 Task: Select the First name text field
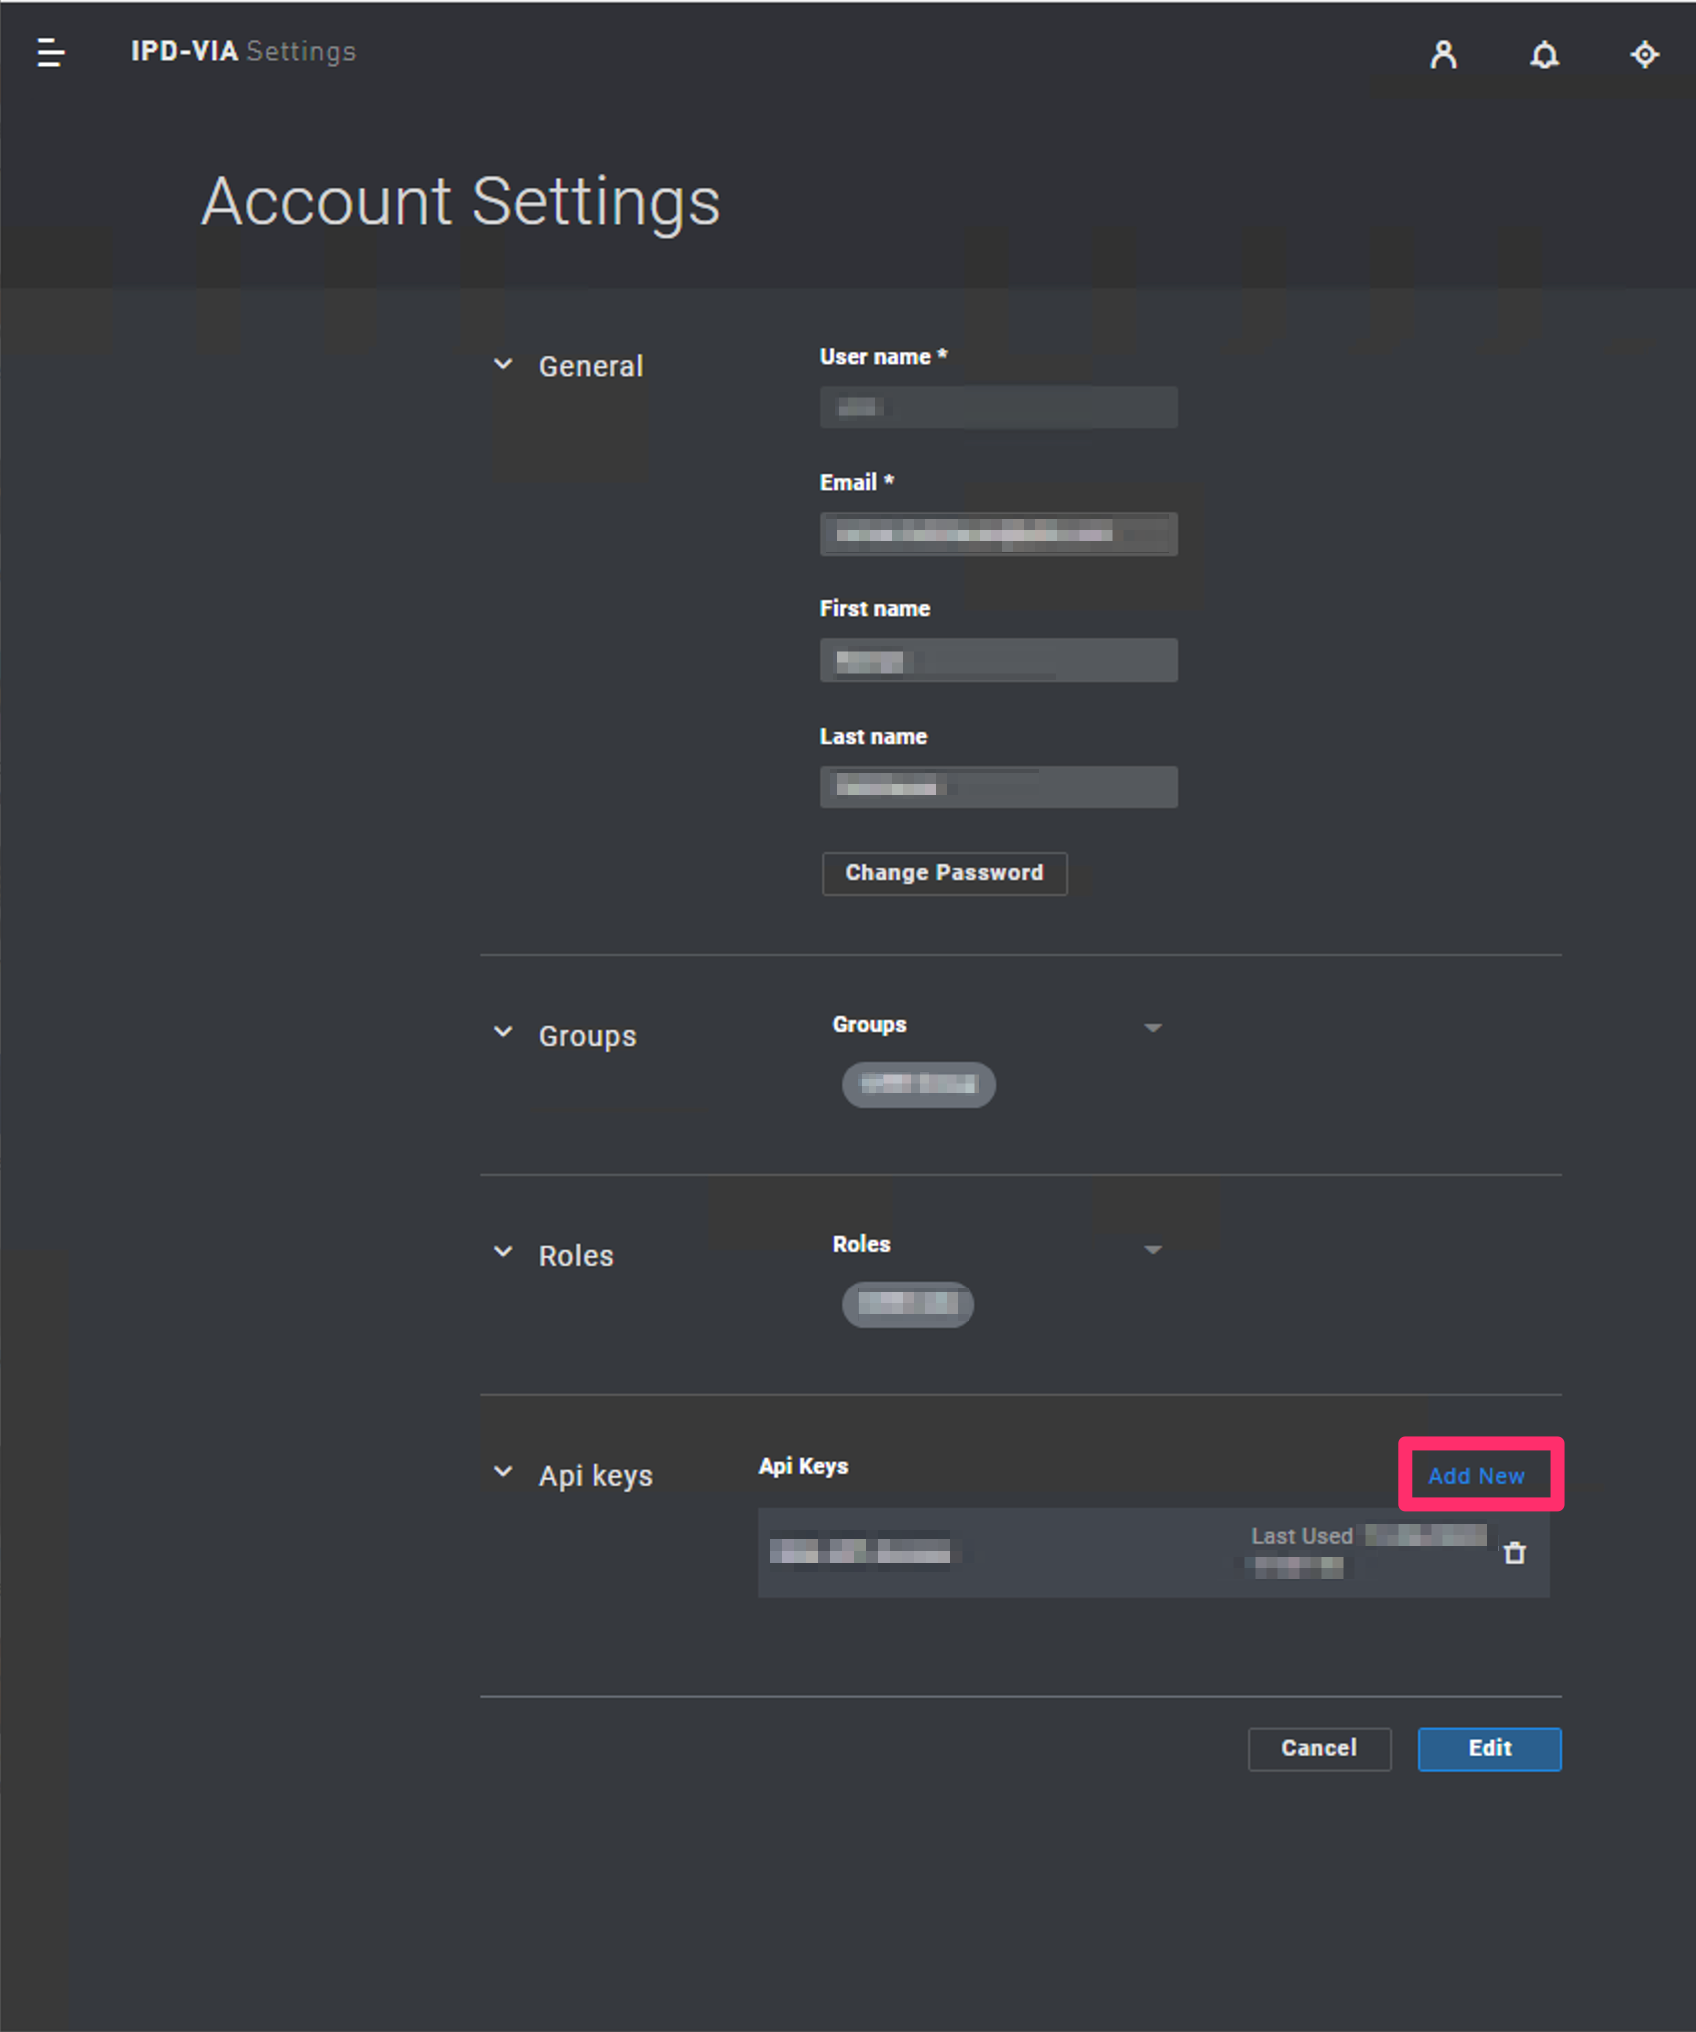(x=997, y=661)
